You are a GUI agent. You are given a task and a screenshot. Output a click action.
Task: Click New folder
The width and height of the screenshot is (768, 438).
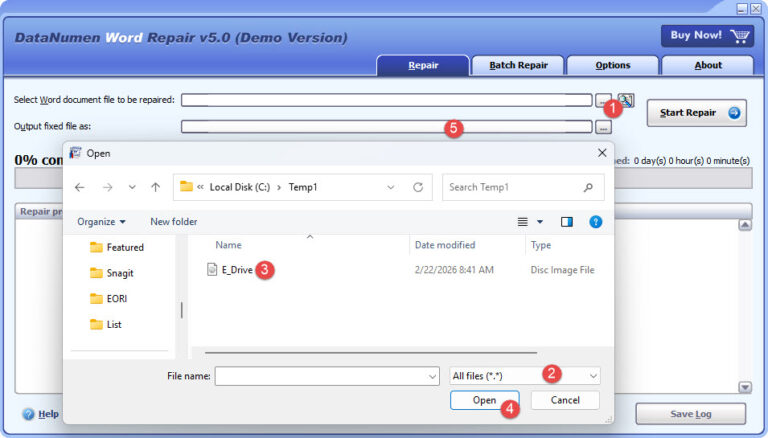pos(173,222)
